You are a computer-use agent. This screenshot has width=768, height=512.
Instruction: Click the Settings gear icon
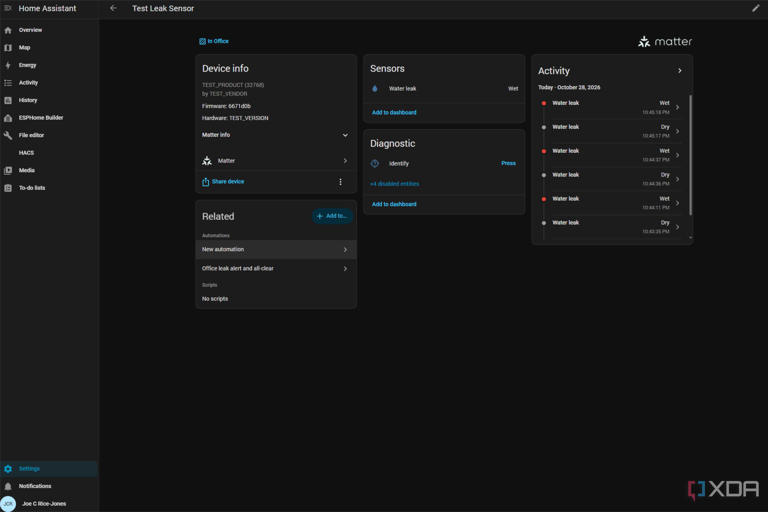(8, 469)
